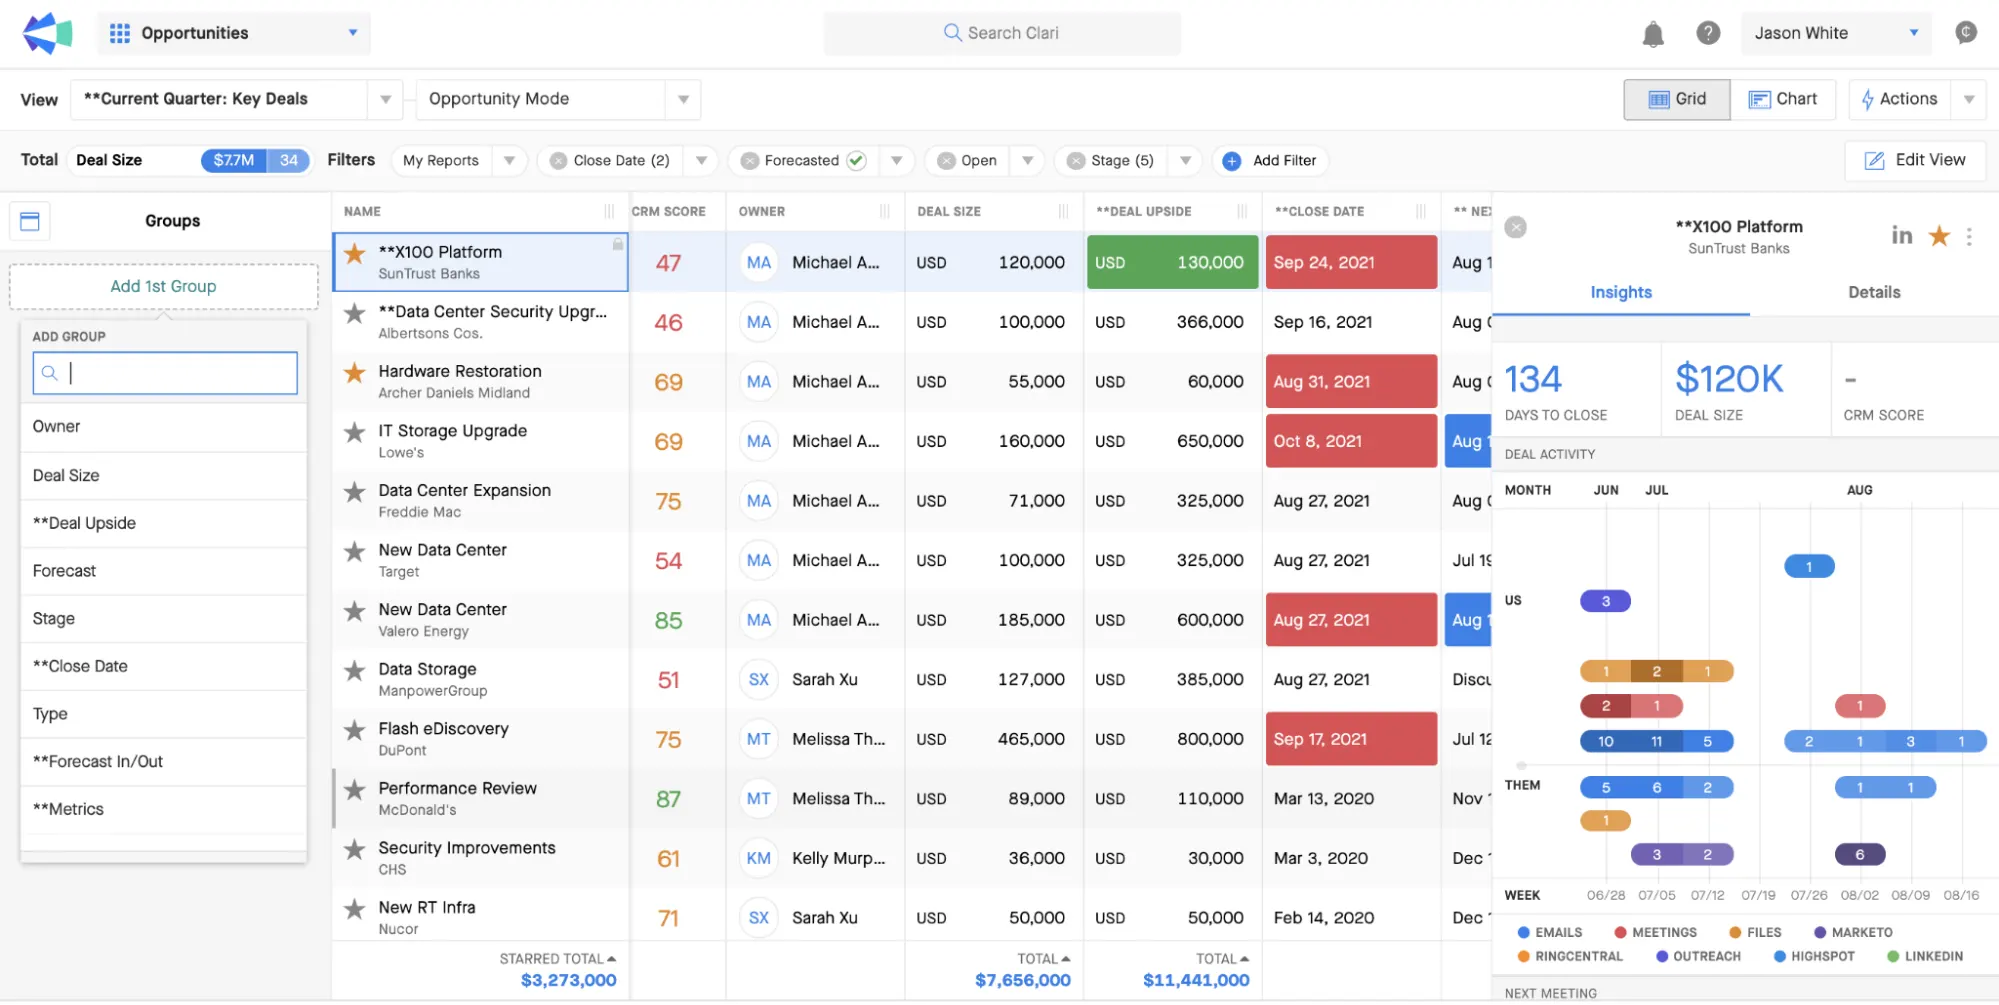Viewport: 1999px width, 1005px height.
Task: Click the Edit View button
Action: point(1914,160)
